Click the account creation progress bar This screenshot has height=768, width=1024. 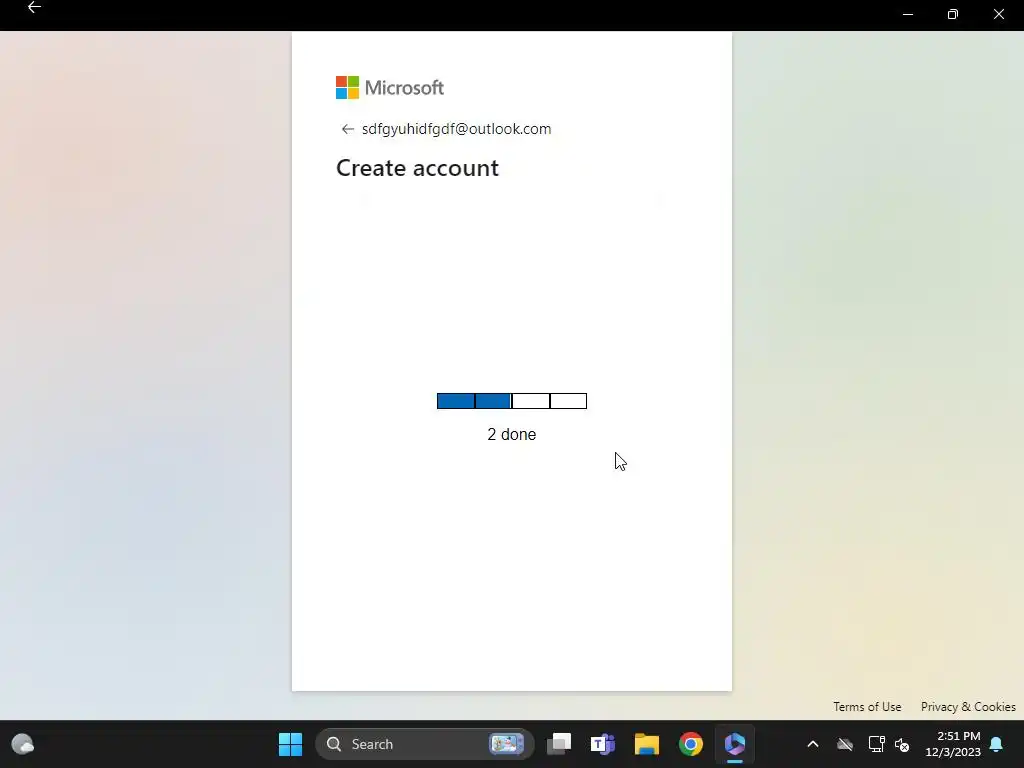pyautogui.click(x=512, y=401)
